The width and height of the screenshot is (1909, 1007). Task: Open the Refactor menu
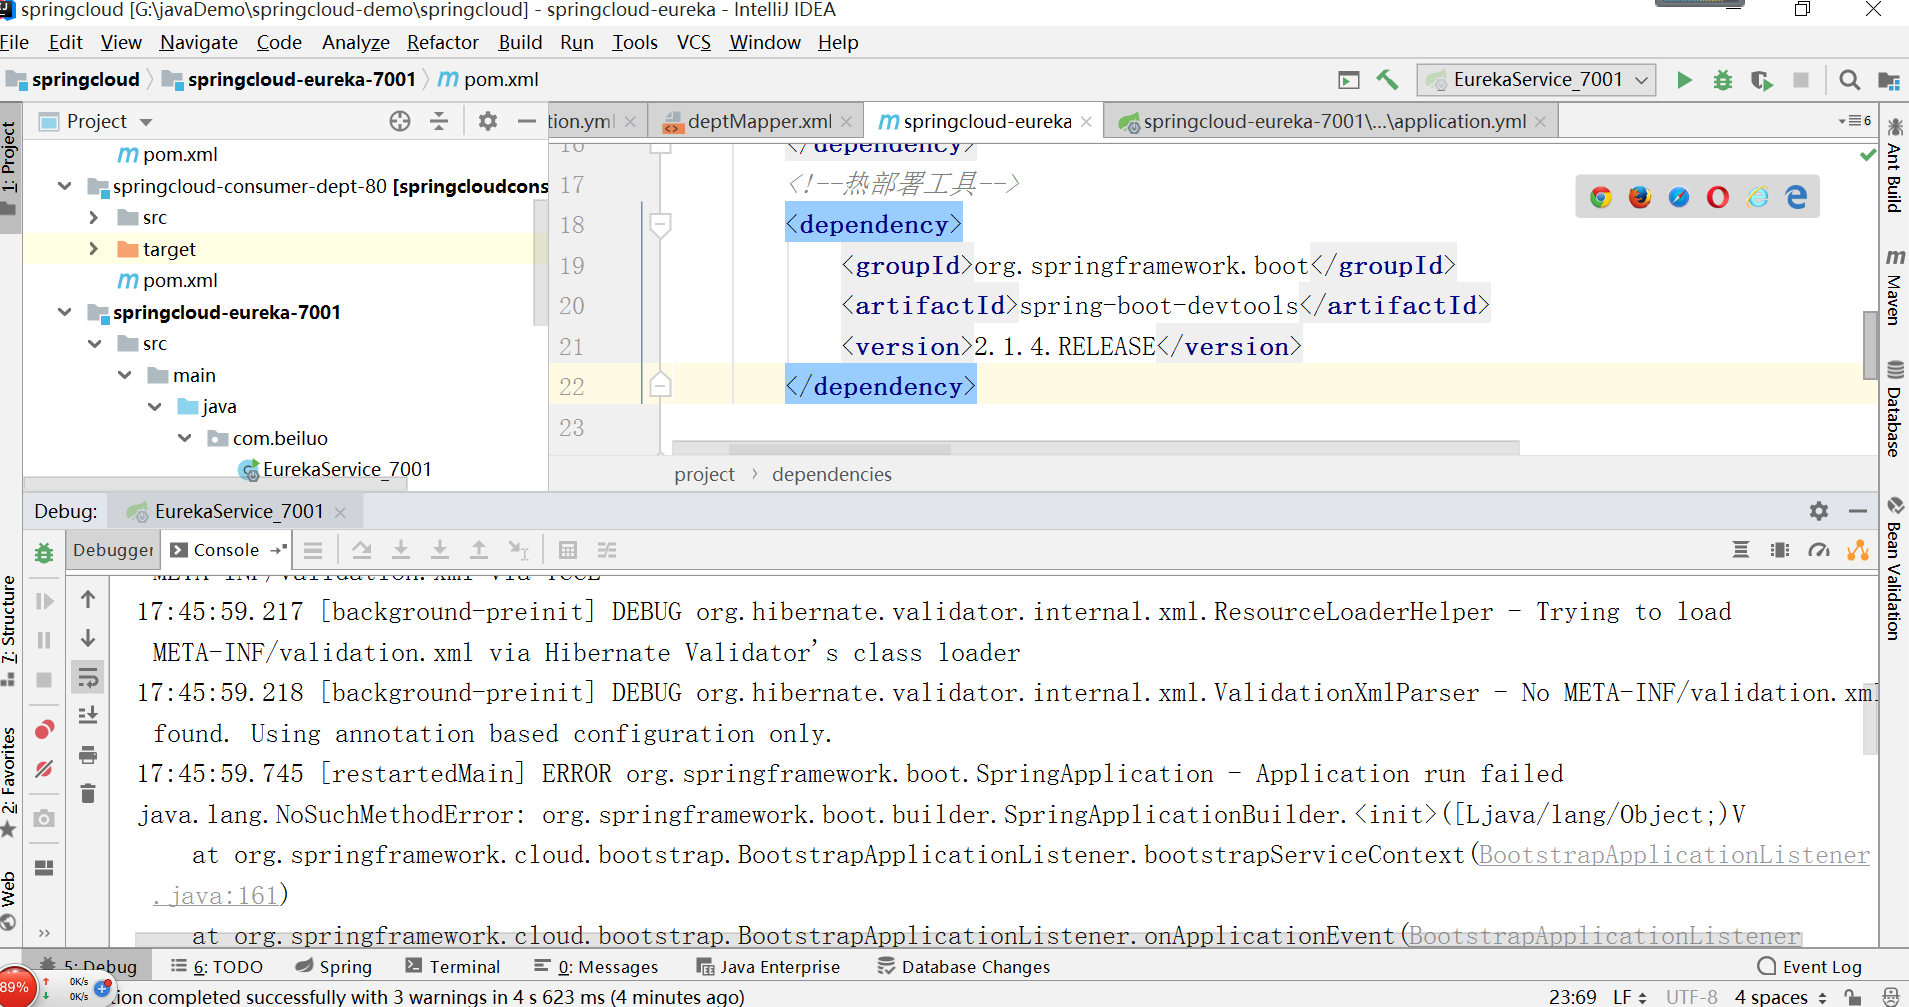pyautogui.click(x=443, y=42)
